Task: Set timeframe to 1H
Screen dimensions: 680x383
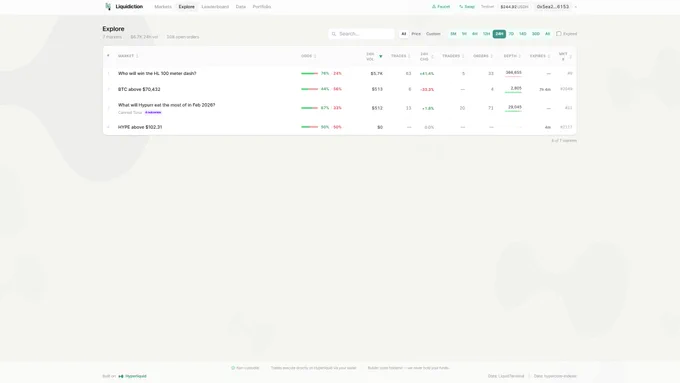Action: click(x=464, y=34)
